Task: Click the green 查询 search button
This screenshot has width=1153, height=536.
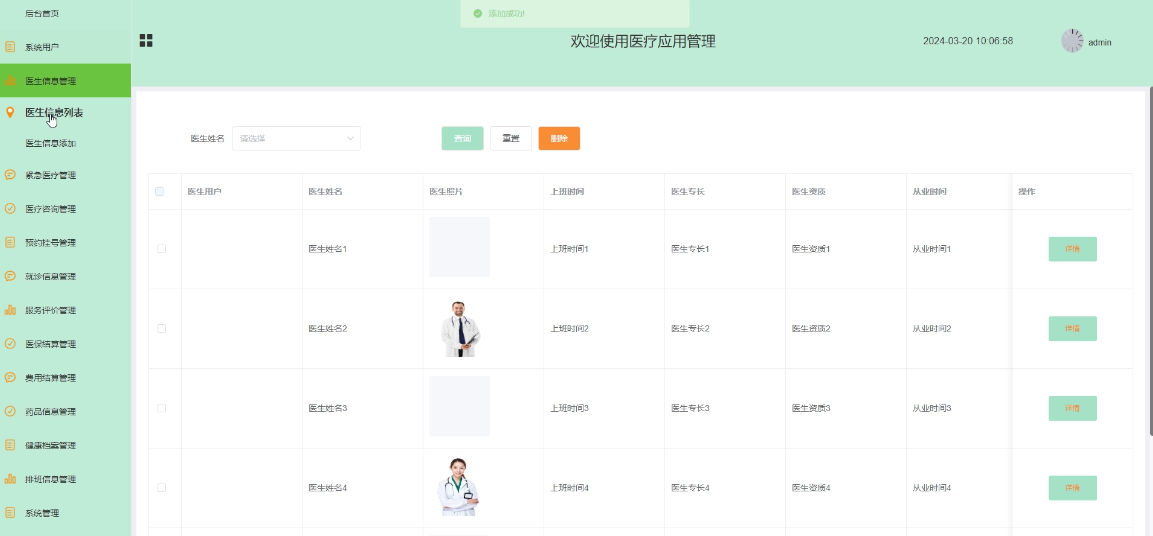Action: [x=463, y=138]
